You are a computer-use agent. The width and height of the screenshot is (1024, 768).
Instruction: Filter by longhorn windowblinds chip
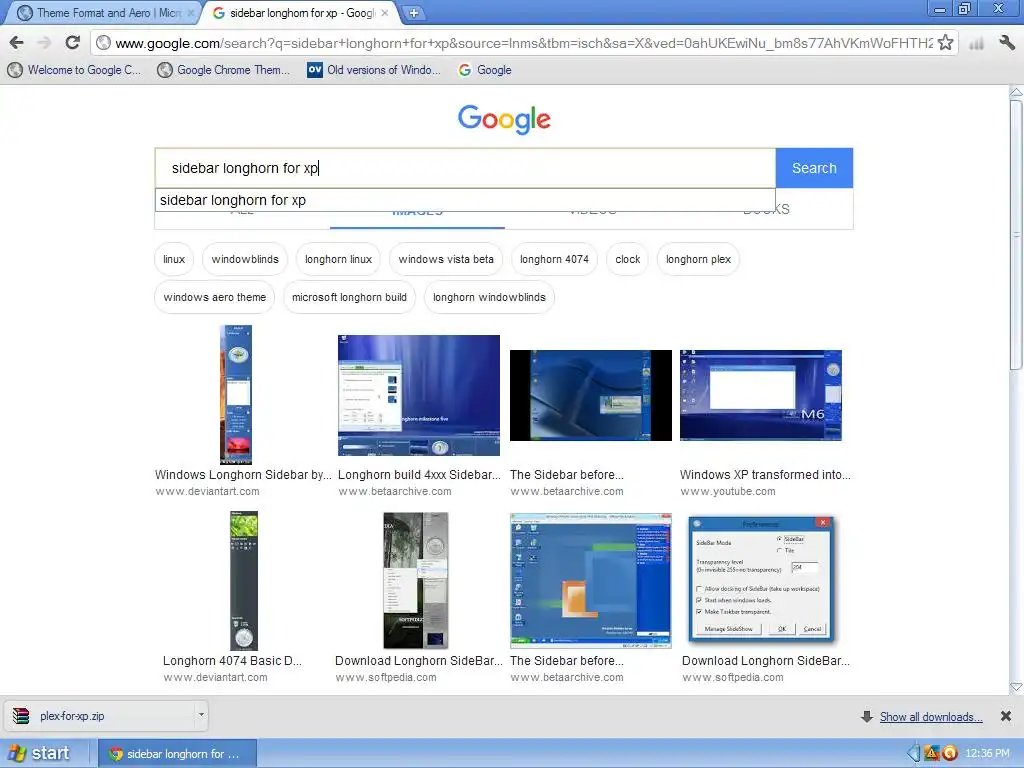pyautogui.click(x=489, y=297)
